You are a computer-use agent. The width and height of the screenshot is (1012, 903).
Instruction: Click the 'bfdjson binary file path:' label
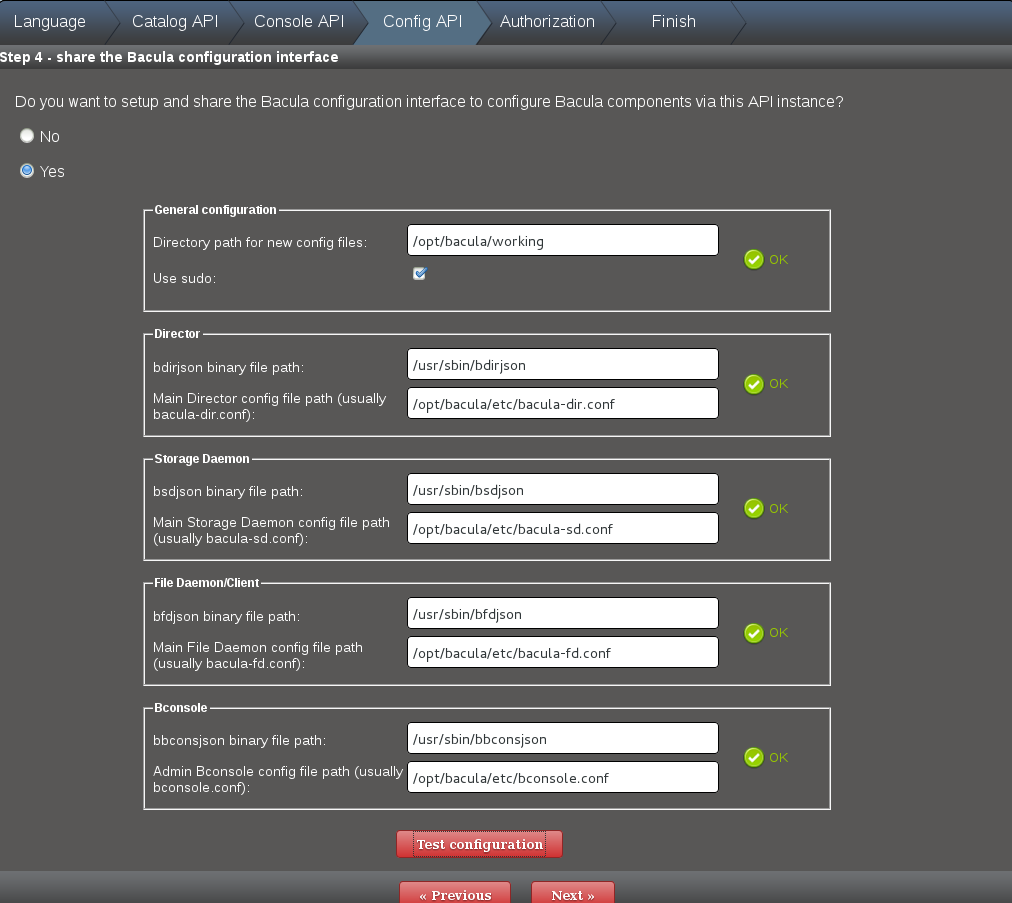point(227,616)
